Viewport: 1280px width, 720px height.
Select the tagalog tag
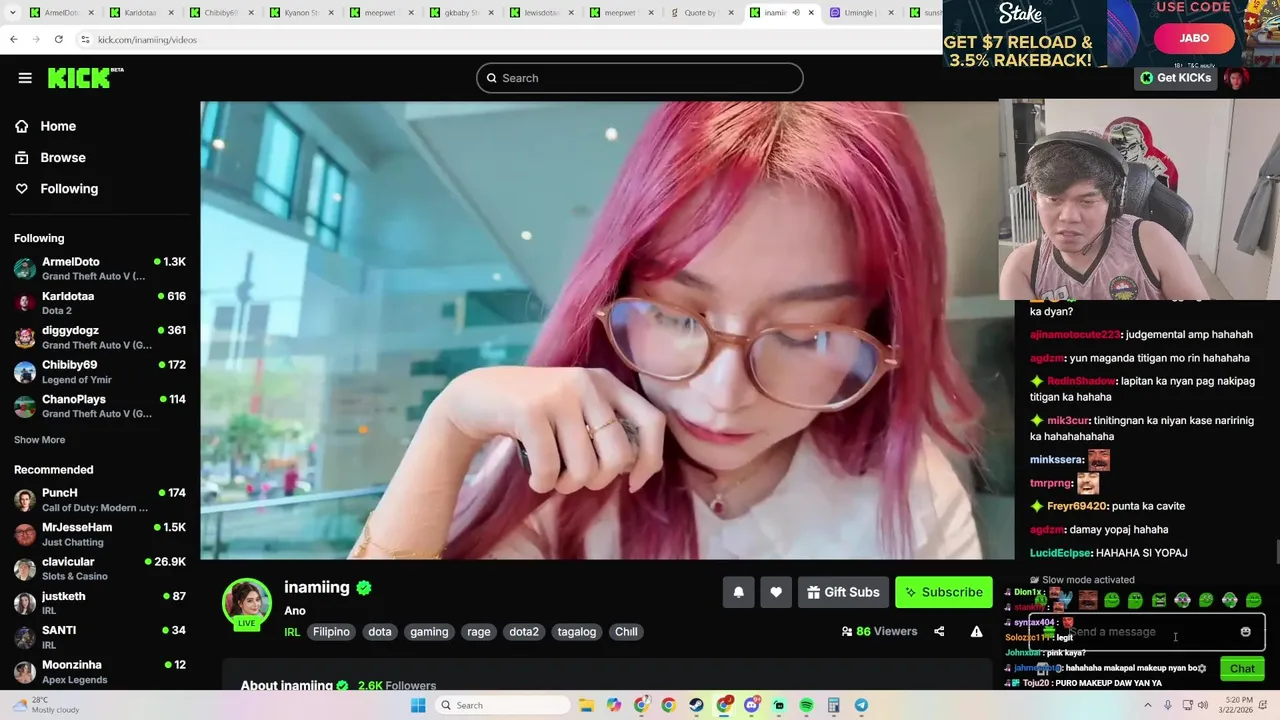[x=577, y=632]
